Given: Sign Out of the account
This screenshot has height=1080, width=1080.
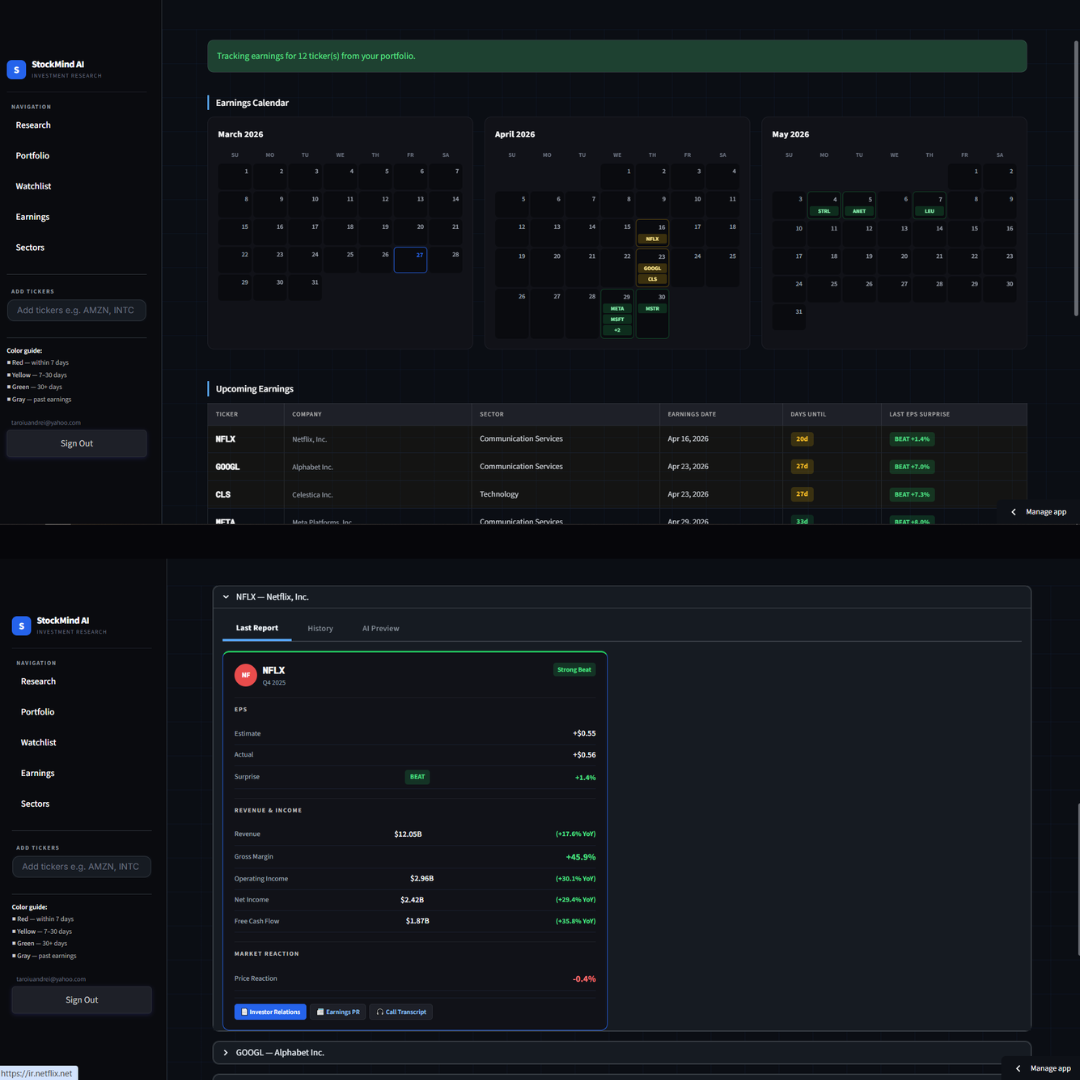Looking at the screenshot, I should point(81,999).
